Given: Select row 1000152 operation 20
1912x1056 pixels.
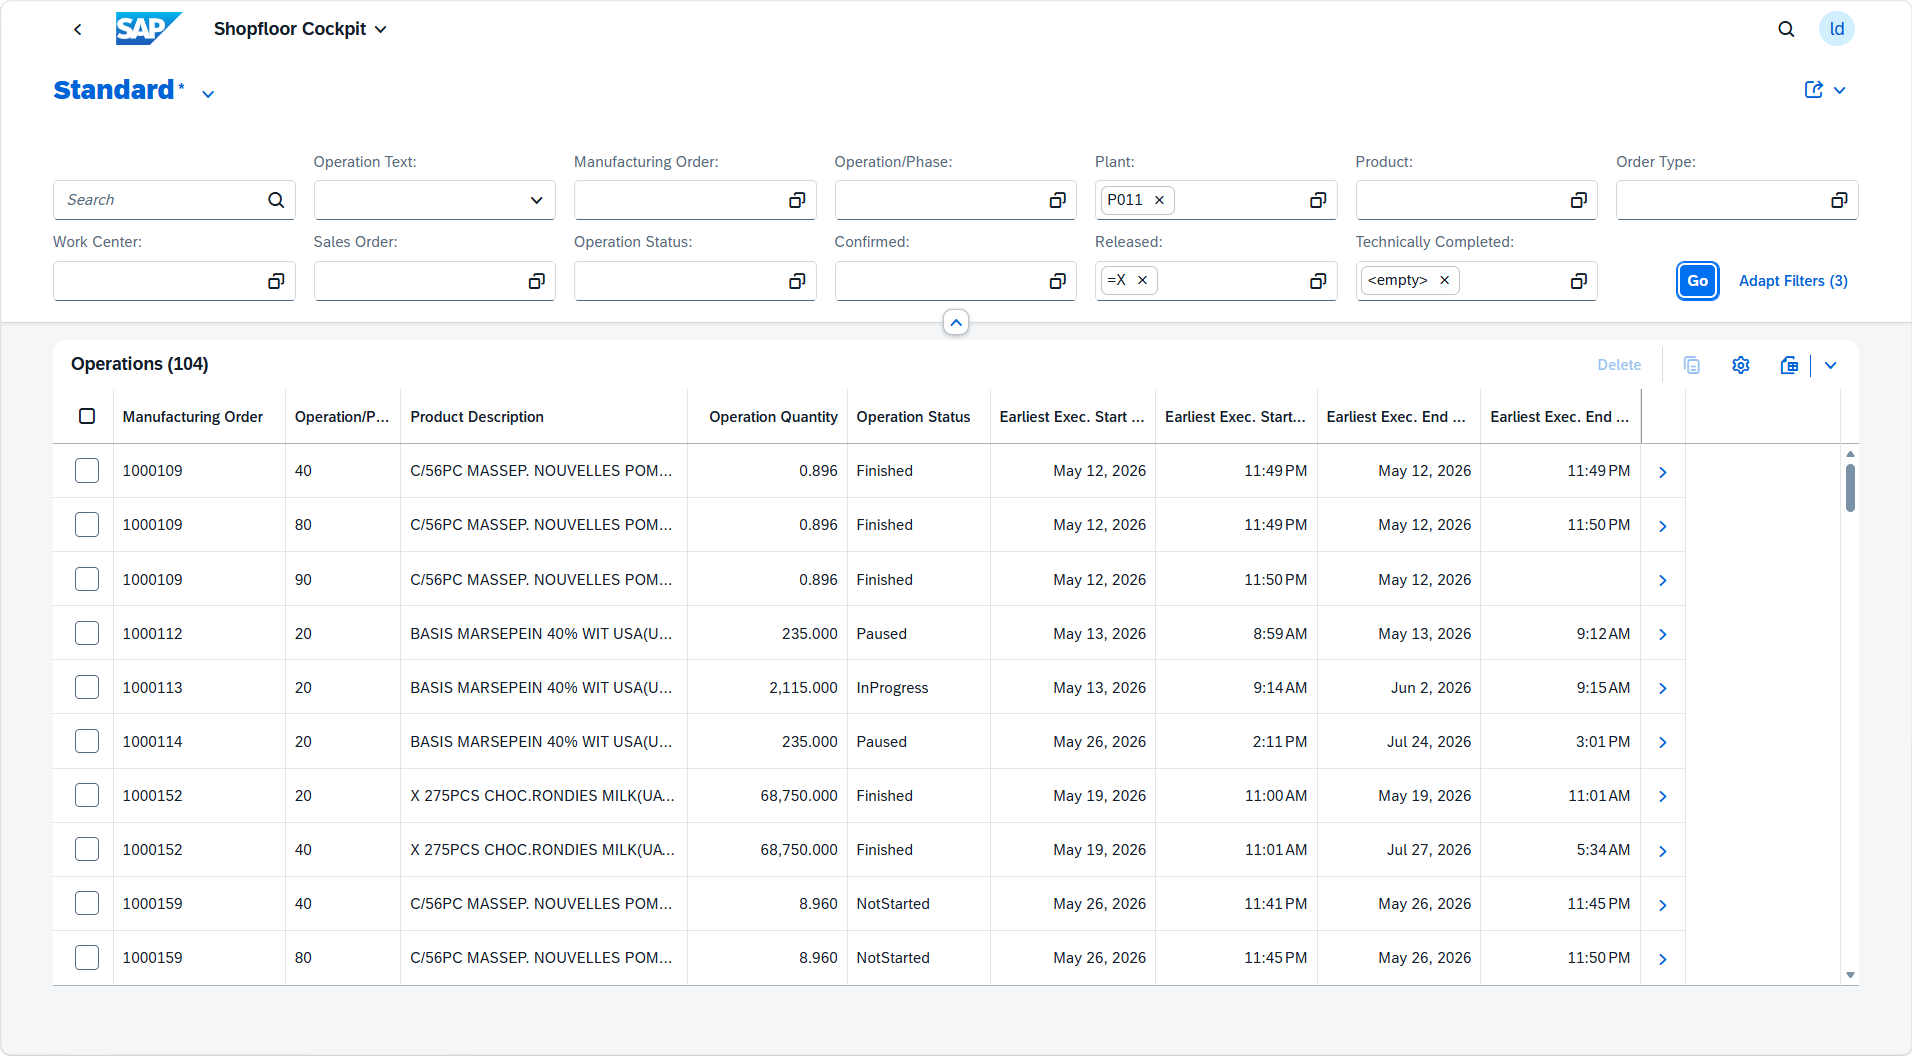Looking at the screenshot, I should pos(87,795).
